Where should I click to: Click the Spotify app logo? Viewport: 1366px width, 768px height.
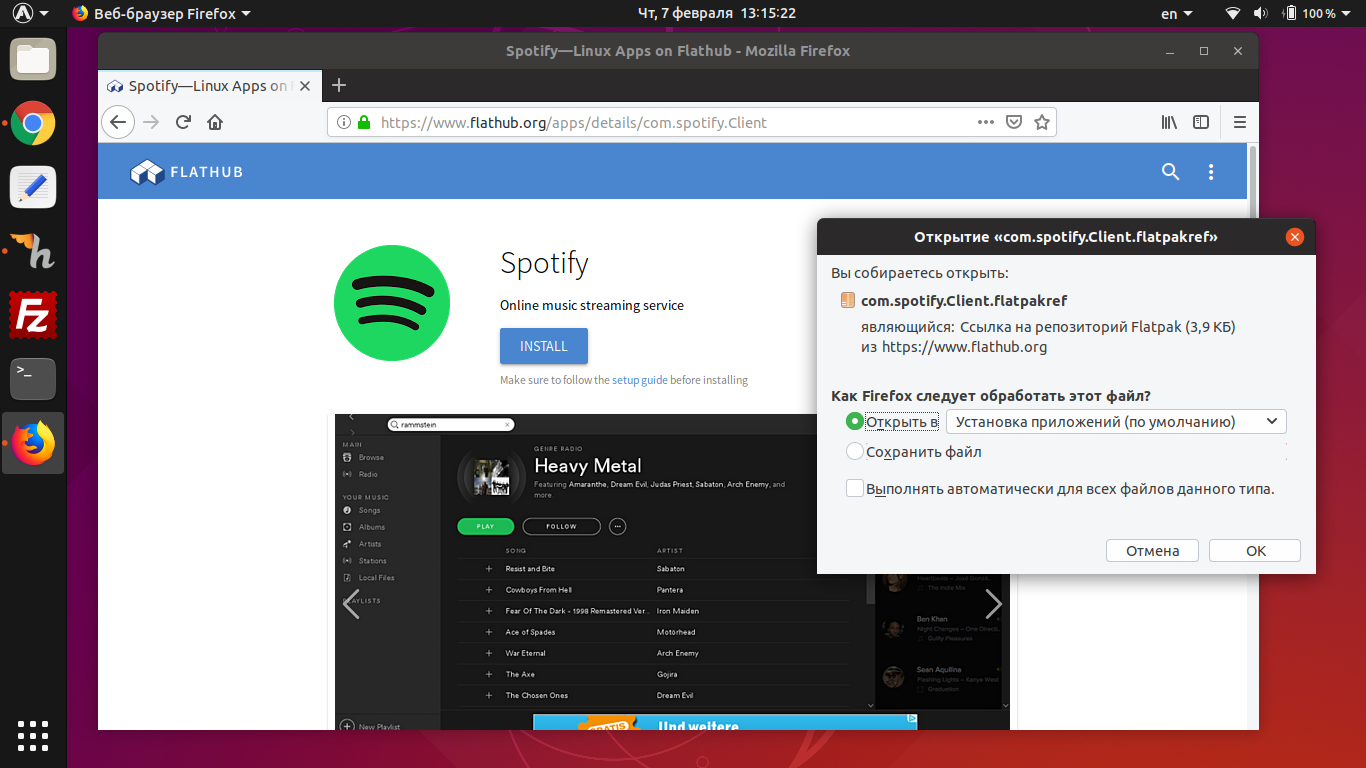tap(392, 303)
